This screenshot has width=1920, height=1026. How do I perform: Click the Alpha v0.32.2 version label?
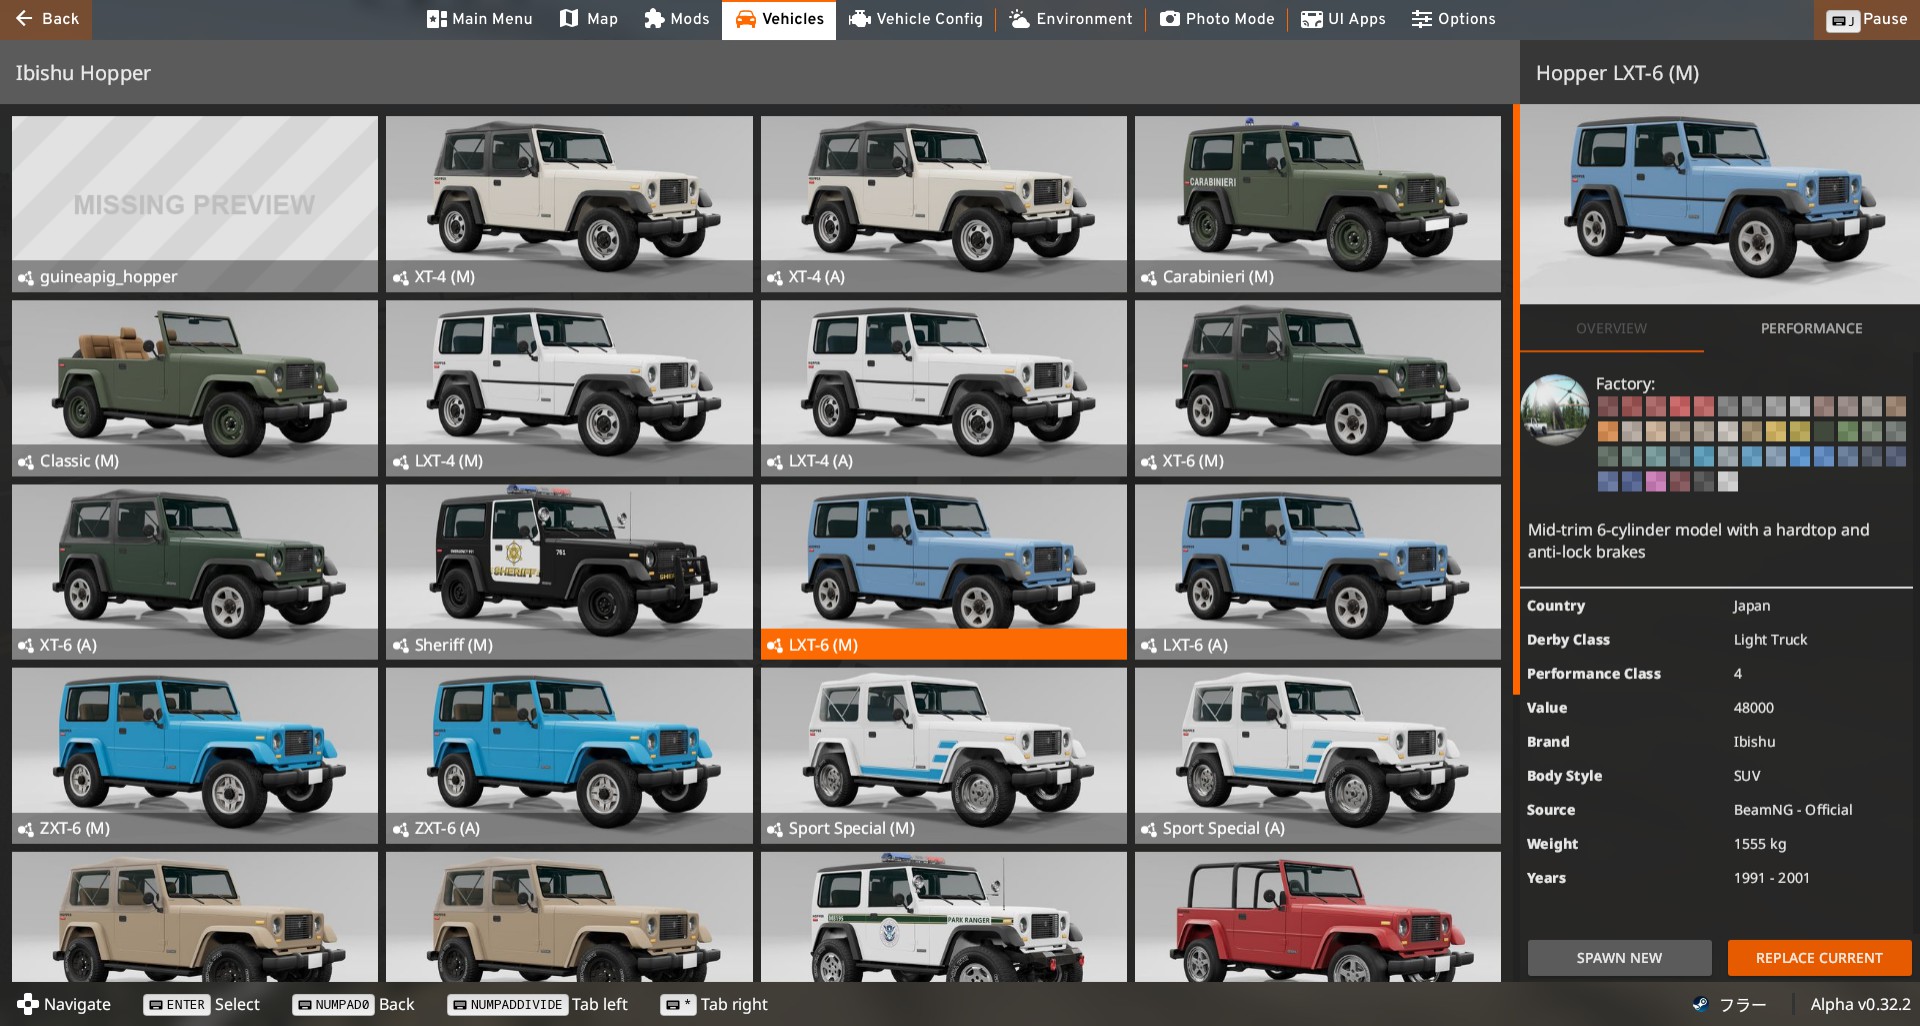1860,1004
